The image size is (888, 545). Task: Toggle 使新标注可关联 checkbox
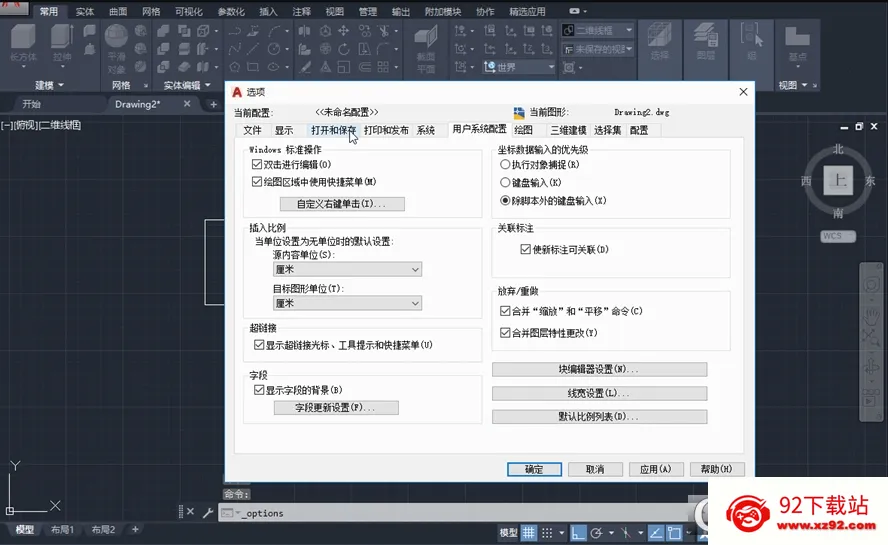526,249
